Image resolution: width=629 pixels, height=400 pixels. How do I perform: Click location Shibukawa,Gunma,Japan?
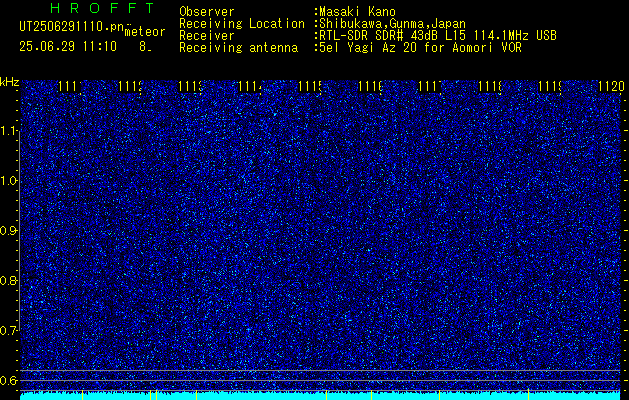[390, 24]
